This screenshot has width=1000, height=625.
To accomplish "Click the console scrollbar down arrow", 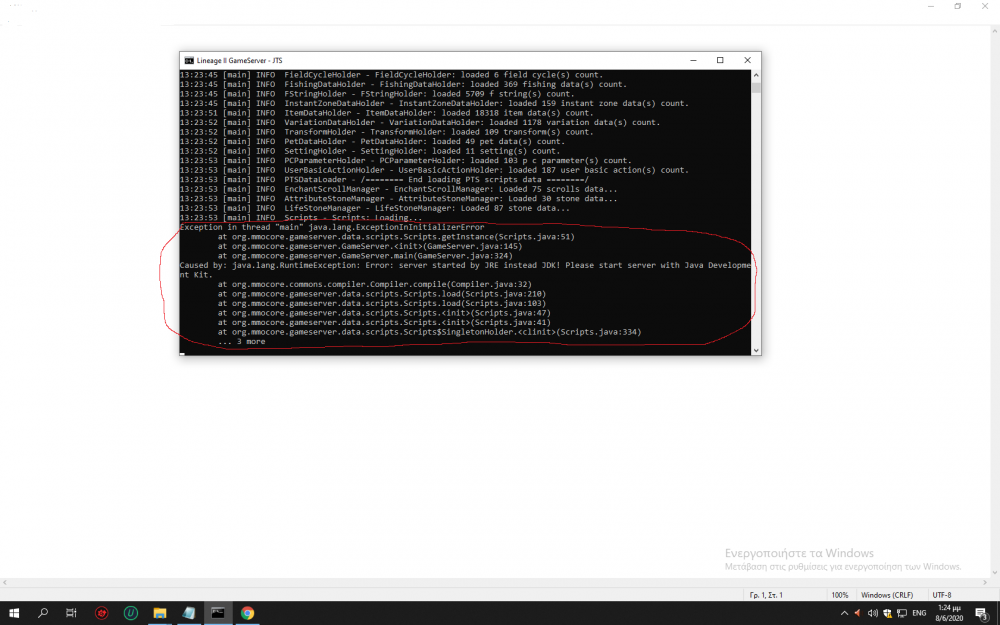I will coord(755,349).
